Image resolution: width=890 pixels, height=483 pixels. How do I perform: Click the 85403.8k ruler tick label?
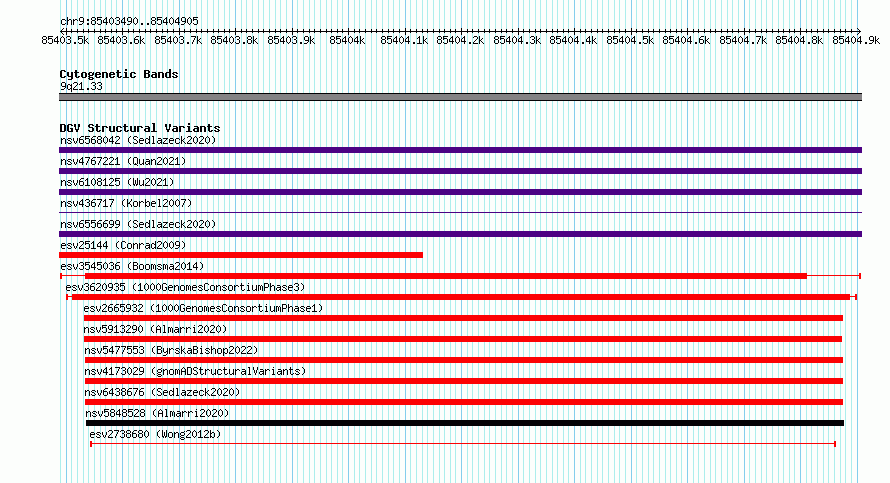pos(234,40)
